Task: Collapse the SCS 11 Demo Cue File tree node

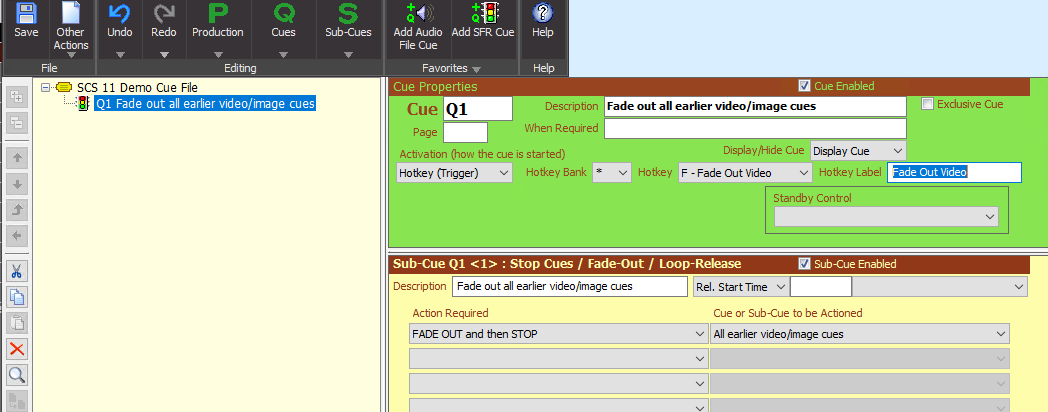Action: pyautogui.click(x=46, y=88)
